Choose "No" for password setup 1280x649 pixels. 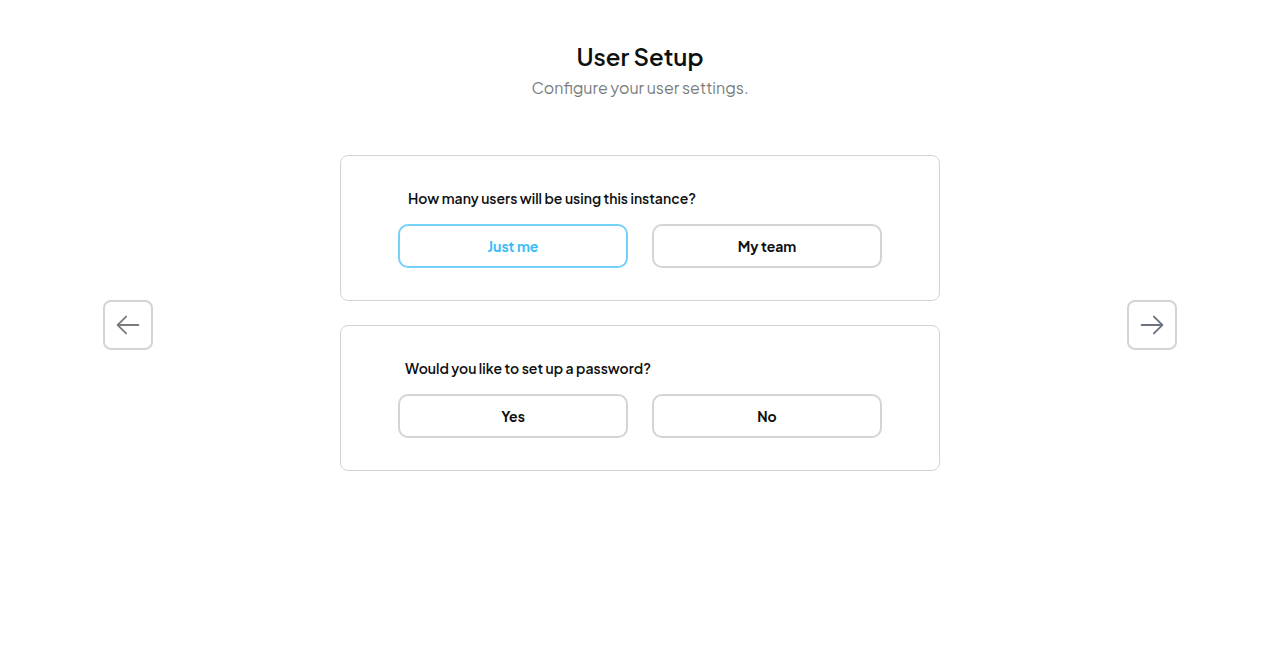tap(767, 416)
